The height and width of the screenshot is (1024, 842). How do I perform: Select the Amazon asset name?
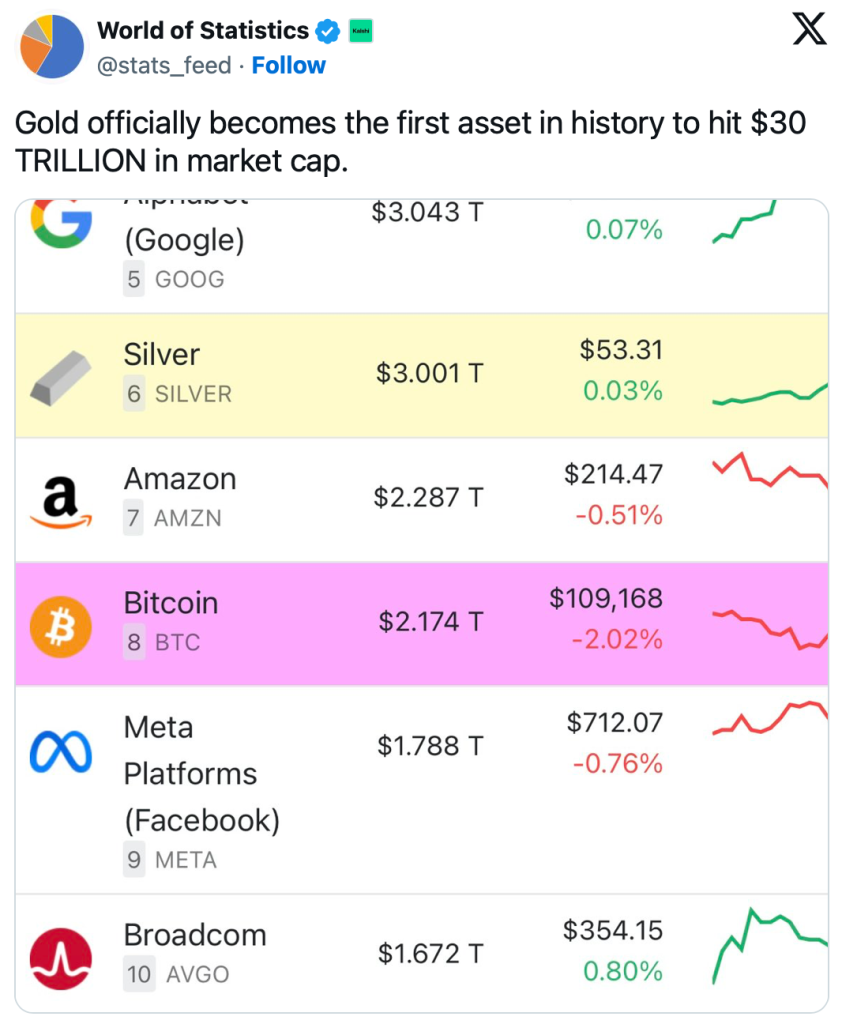(x=180, y=479)
